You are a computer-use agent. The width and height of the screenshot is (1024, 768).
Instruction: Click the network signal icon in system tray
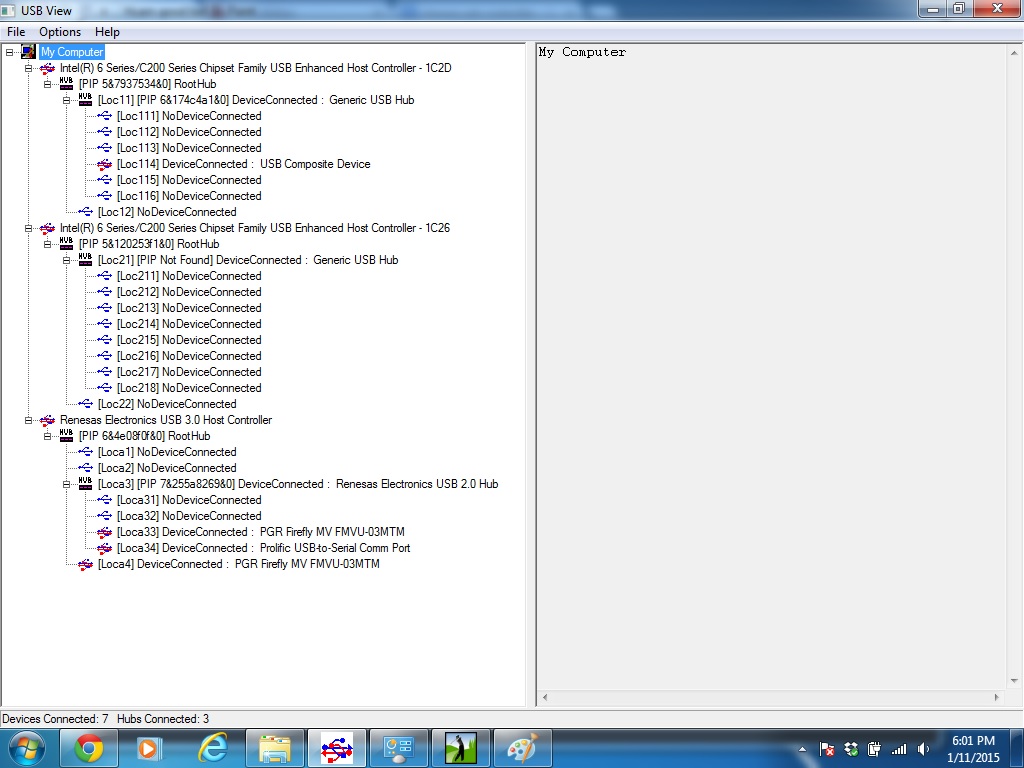(x=899, y=749)
